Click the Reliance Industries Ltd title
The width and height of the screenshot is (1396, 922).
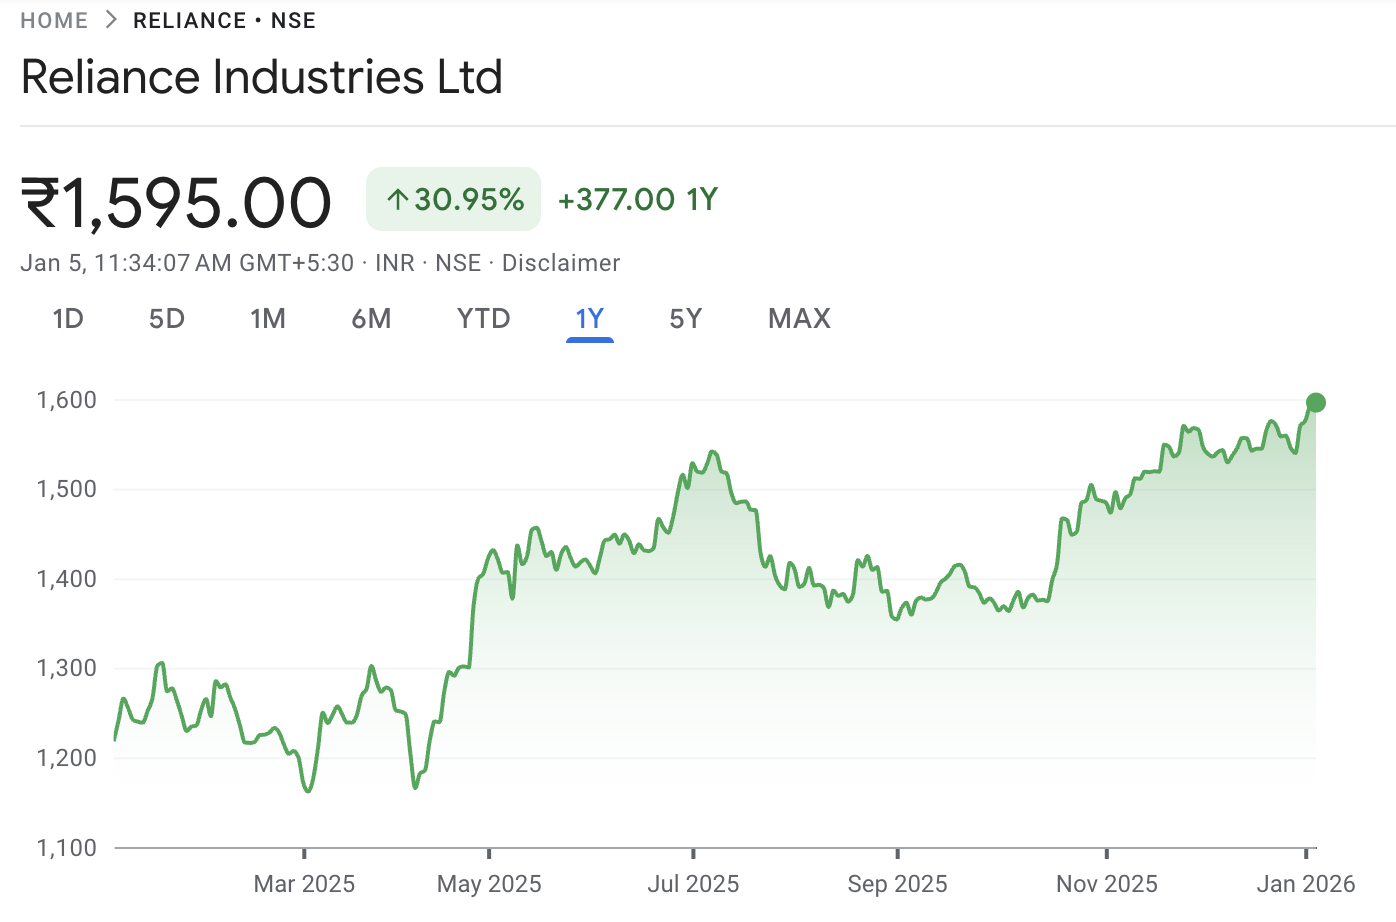click(262, 77)
